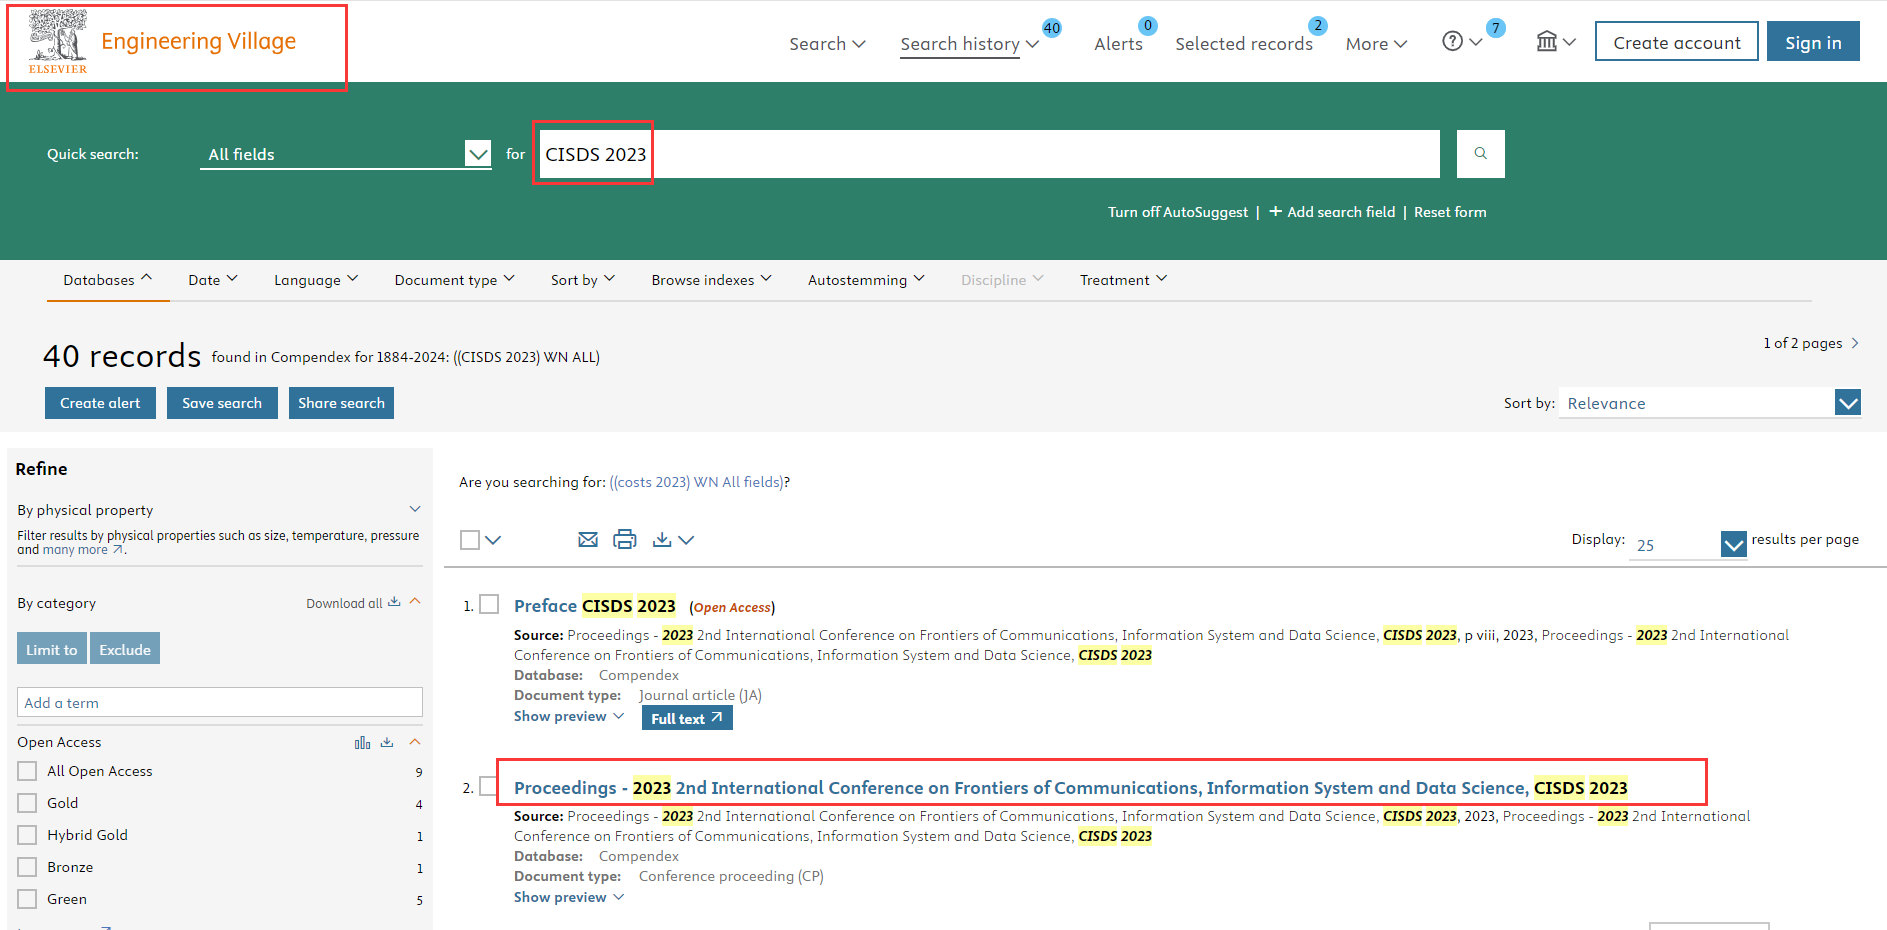Expand Show preview for Preface CISDS 2023

coord(569,716)
